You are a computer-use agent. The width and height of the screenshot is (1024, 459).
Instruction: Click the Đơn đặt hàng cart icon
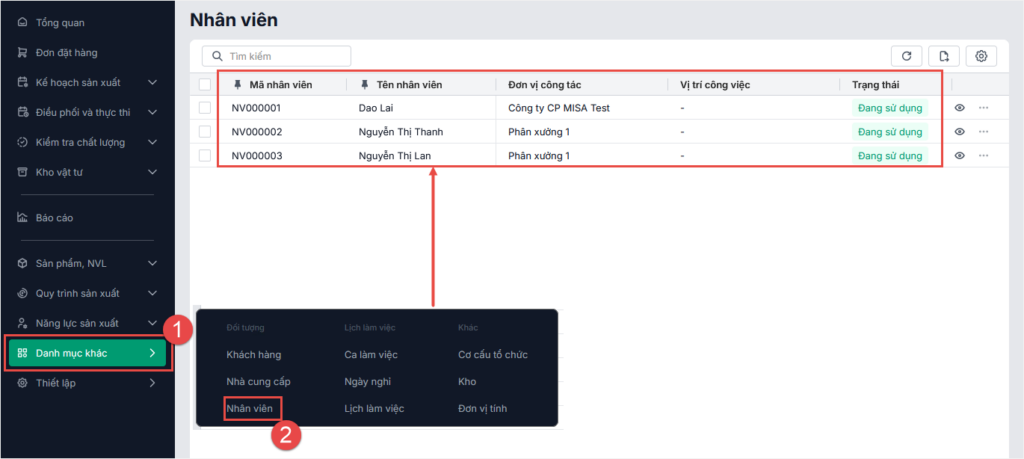[x=22, y=53]
